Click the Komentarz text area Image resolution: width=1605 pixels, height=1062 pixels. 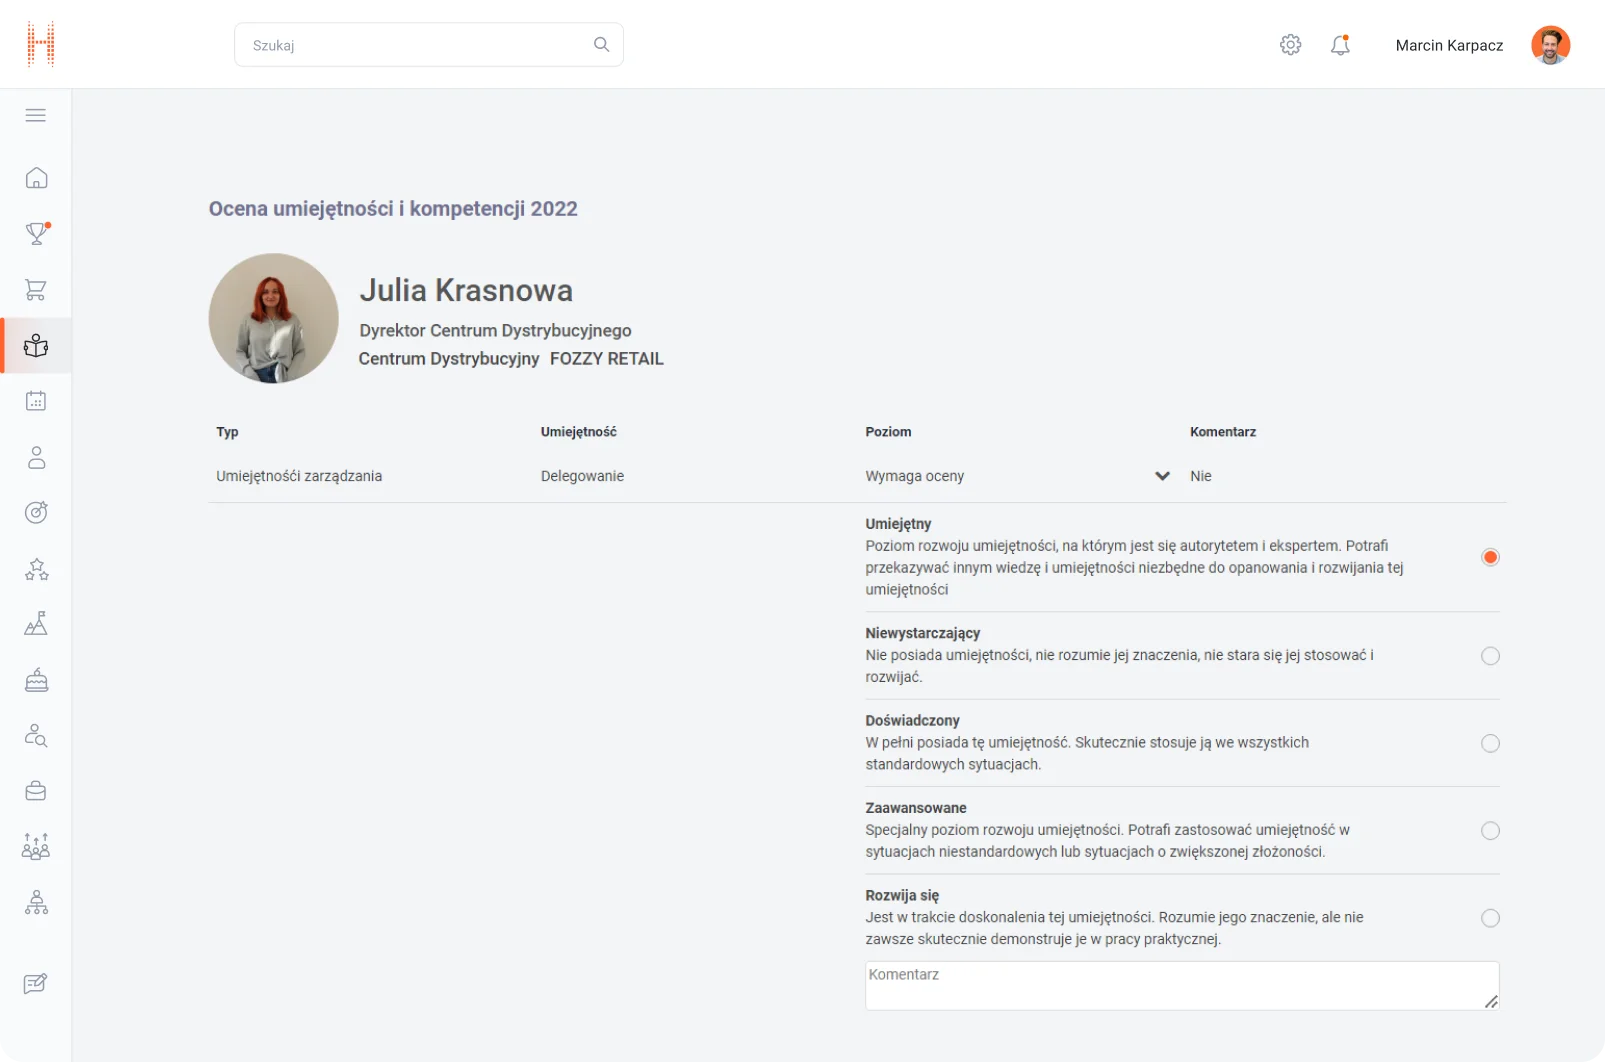coord(1180,986)
